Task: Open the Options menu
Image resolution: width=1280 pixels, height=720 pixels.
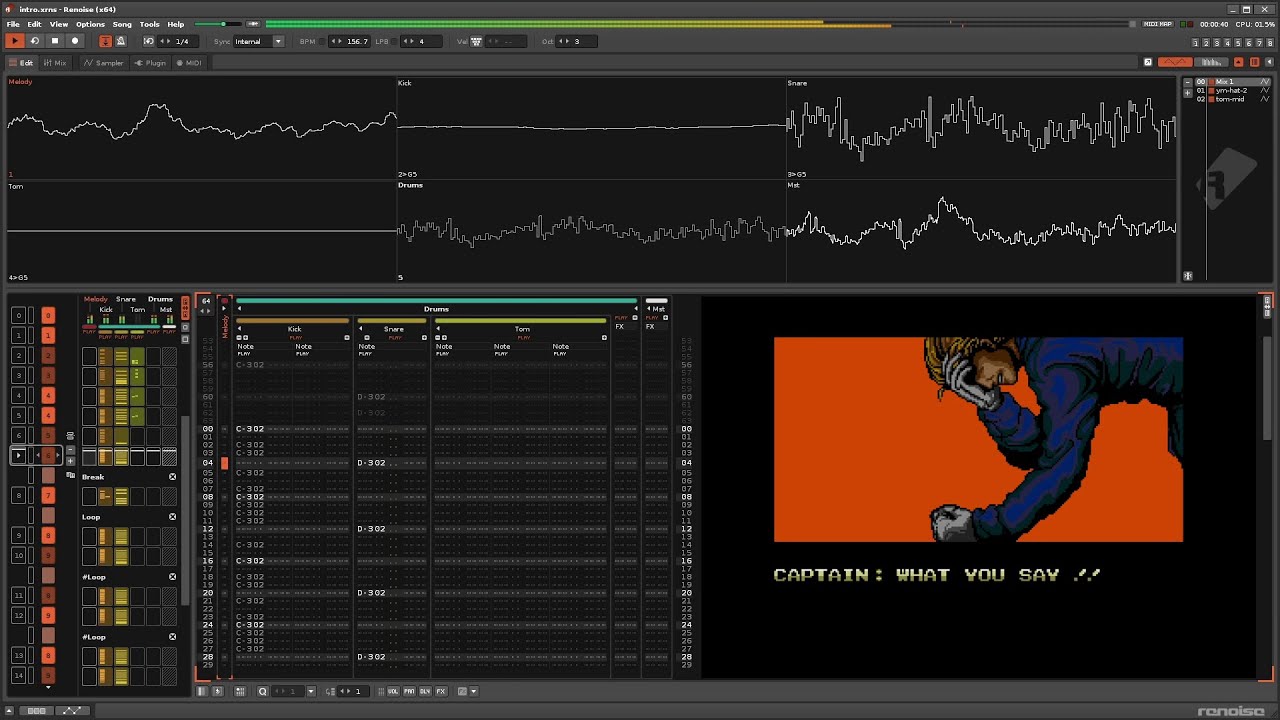Action: pyautogui.click(x=90, y=24)
